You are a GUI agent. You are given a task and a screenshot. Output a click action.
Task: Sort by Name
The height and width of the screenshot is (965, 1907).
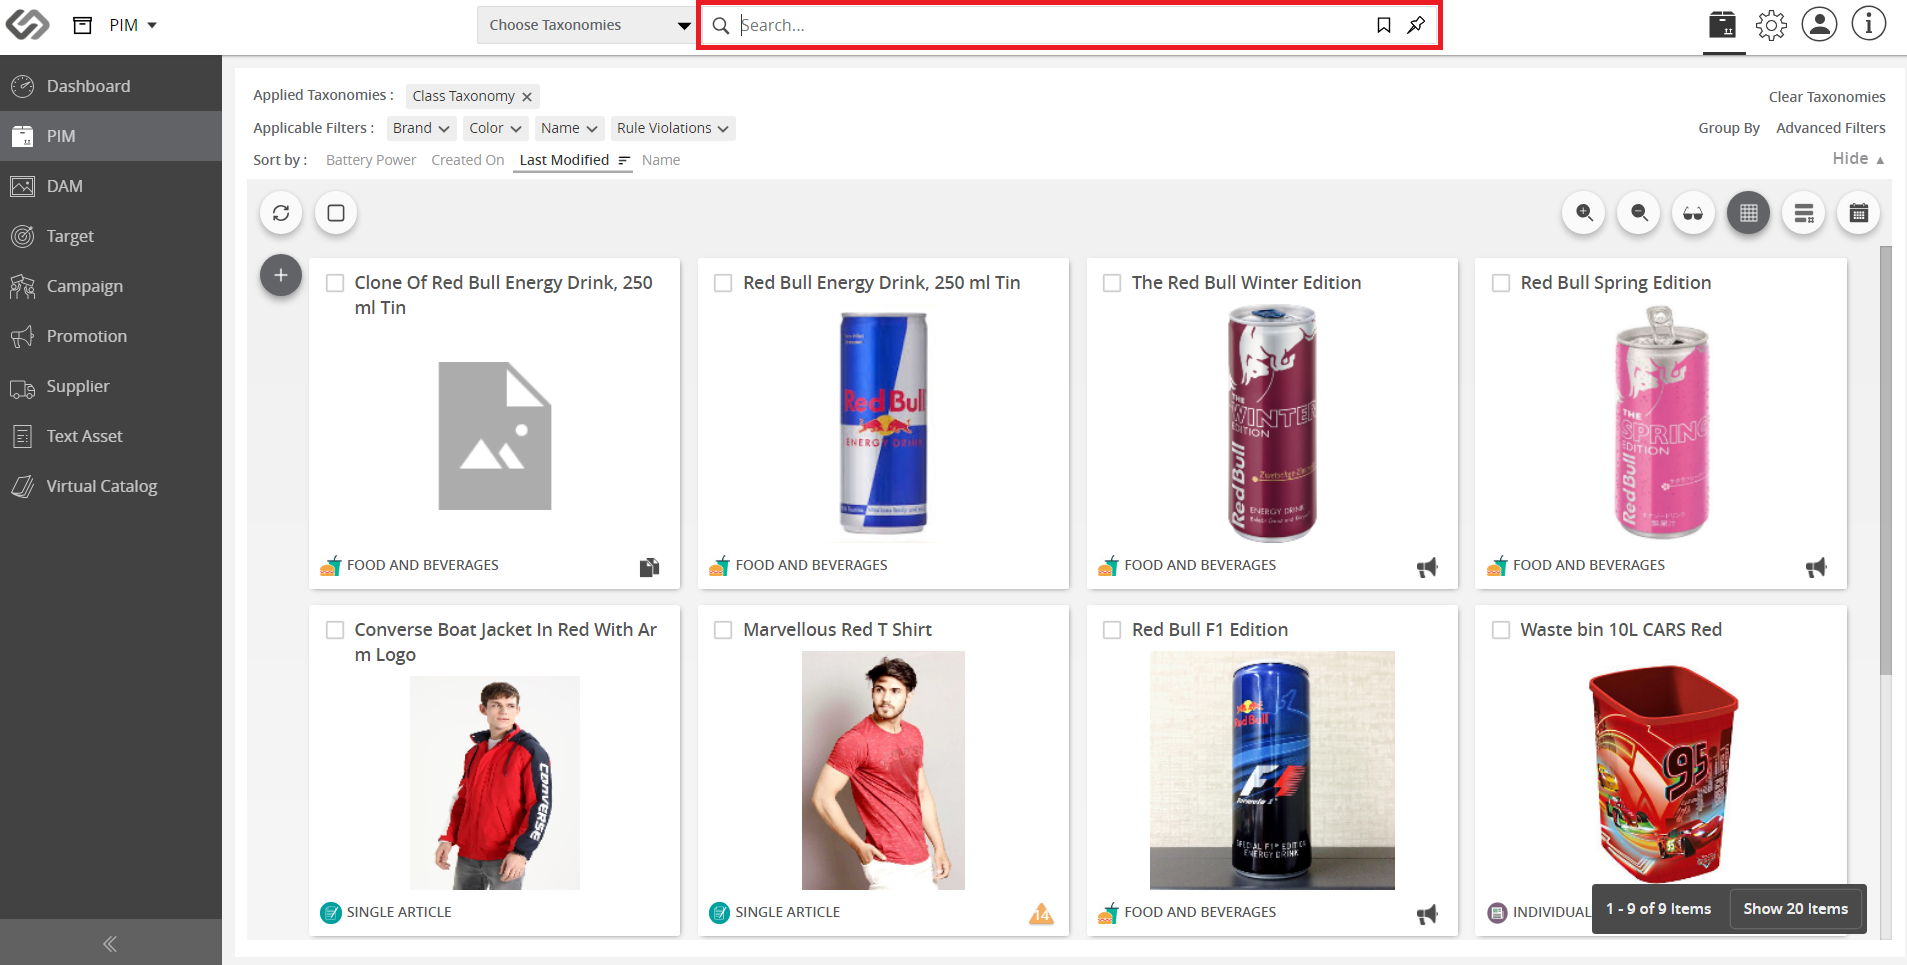661,160
